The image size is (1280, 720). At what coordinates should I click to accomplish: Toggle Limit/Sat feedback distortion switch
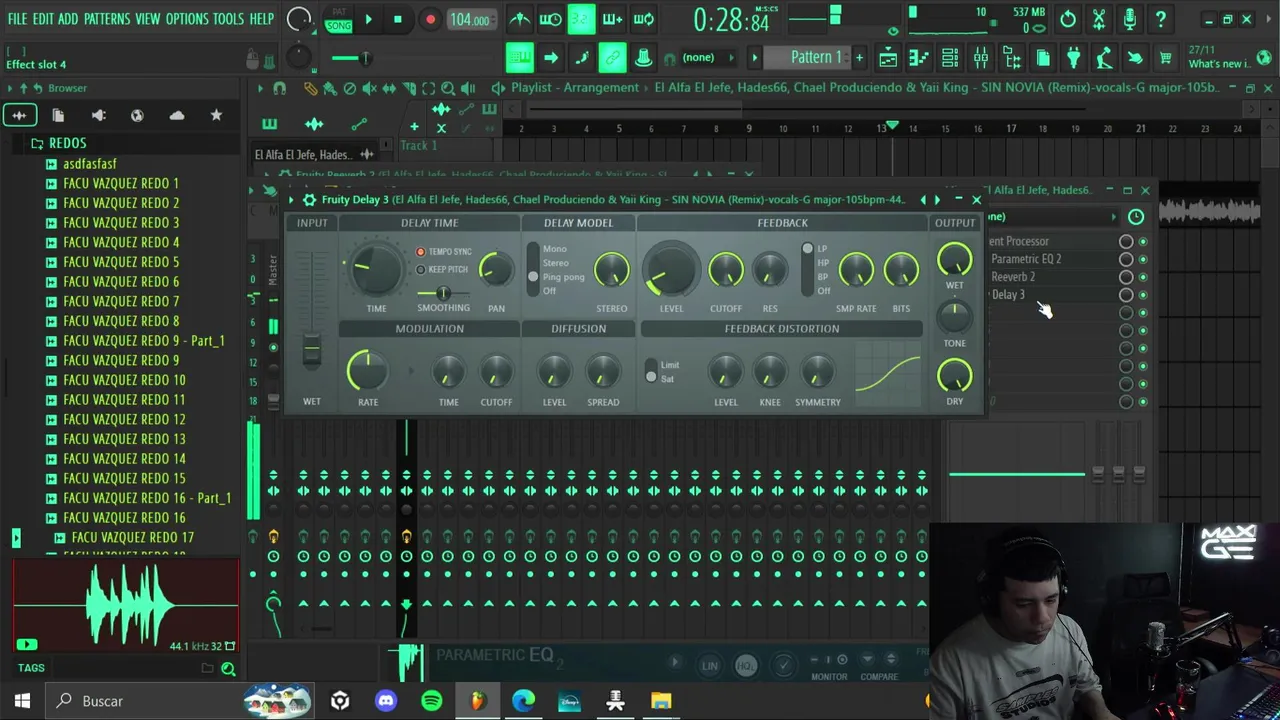[x=651, y=371]
